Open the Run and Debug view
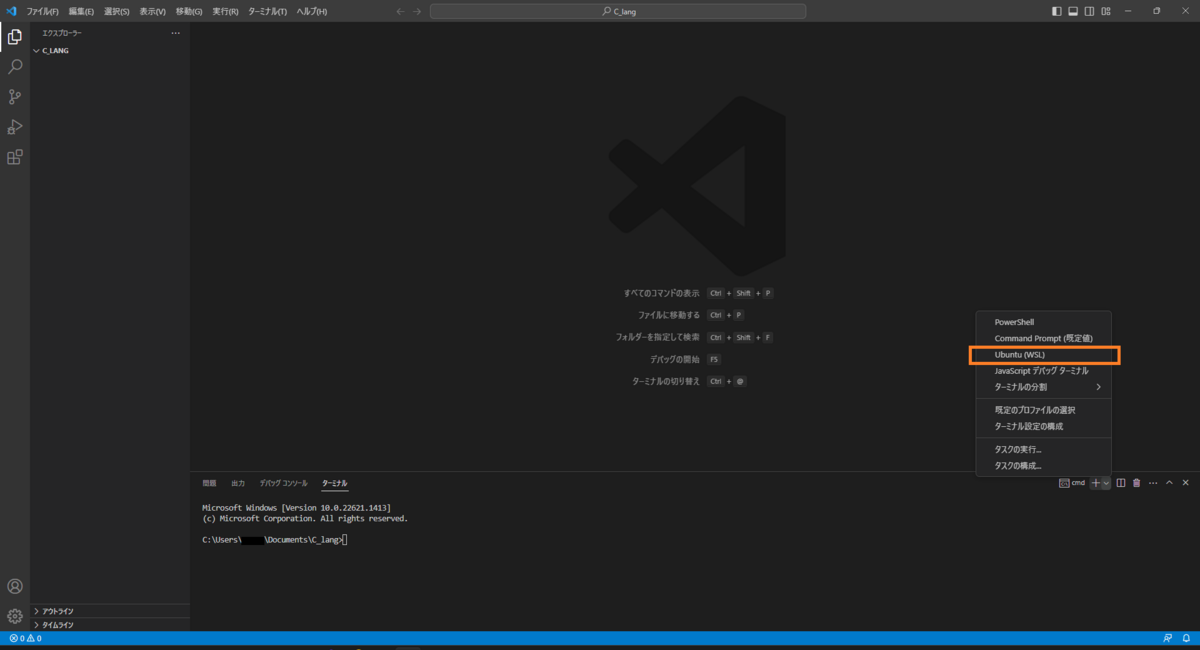This screenshot has height=650, width=1200. 15,127
